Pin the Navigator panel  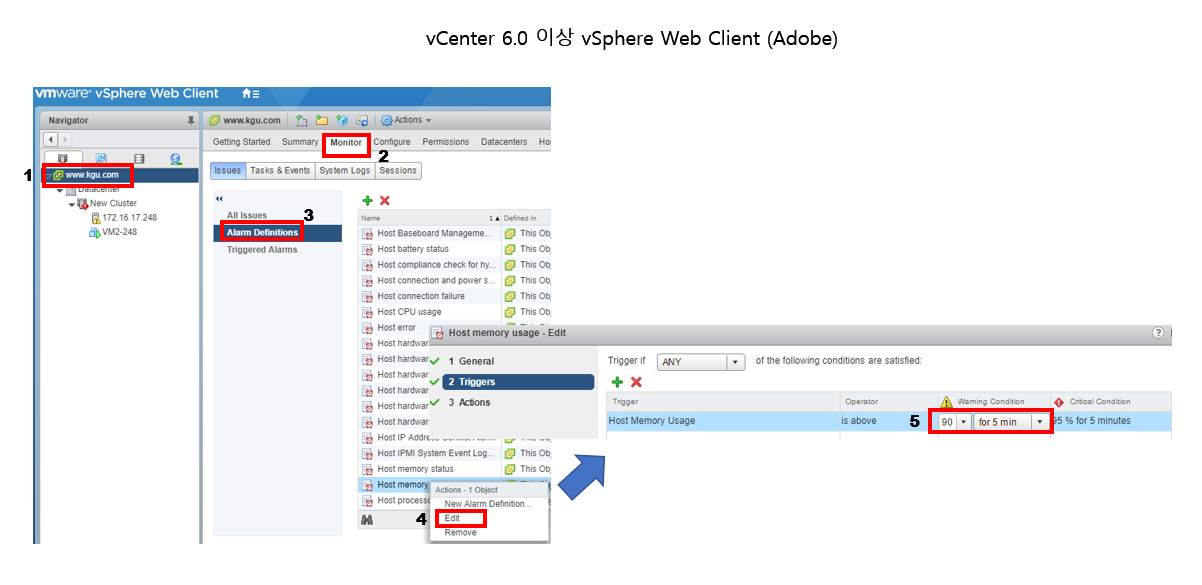click(x=191, y=120)
